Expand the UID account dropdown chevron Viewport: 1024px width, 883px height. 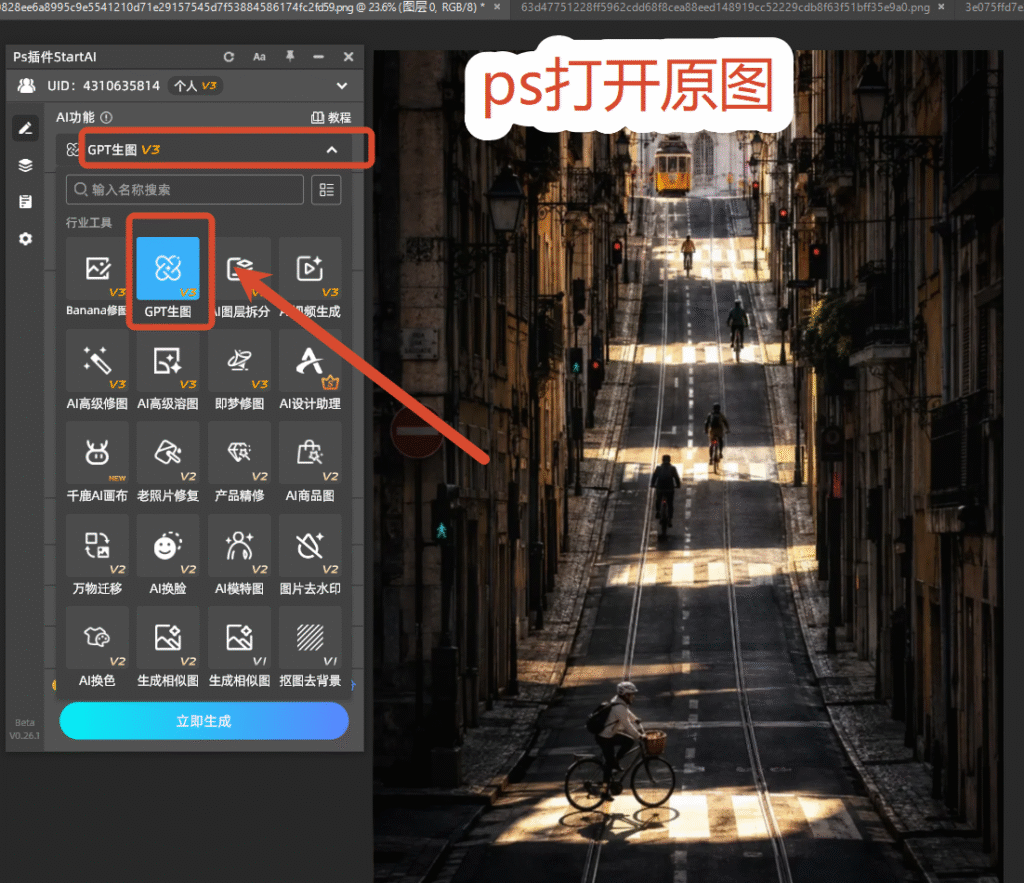point(342,86)
